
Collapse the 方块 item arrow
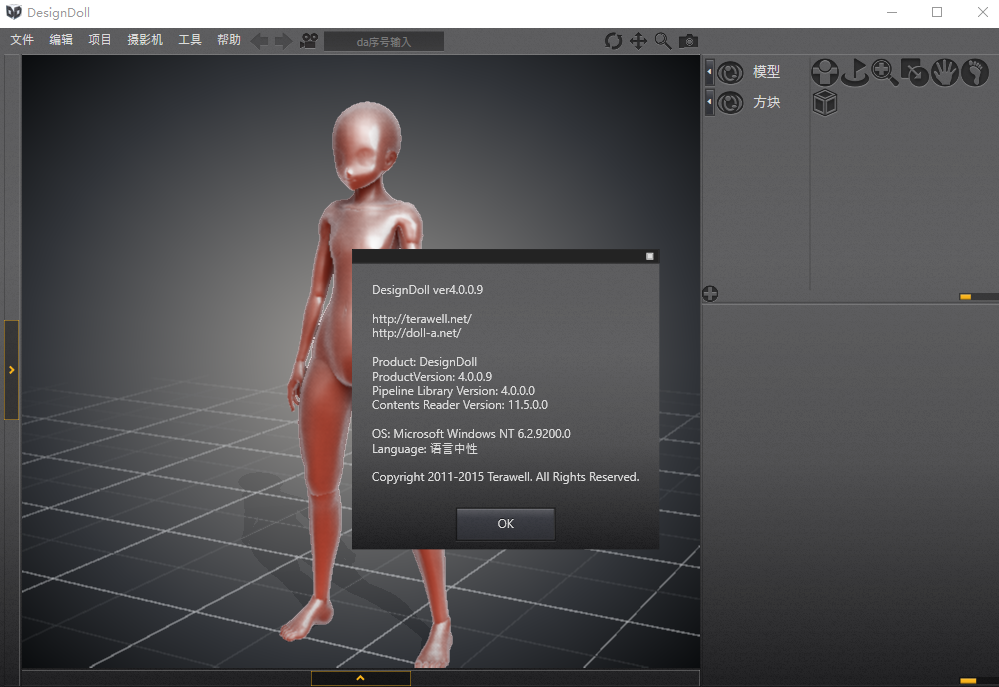tap(709, 102)
